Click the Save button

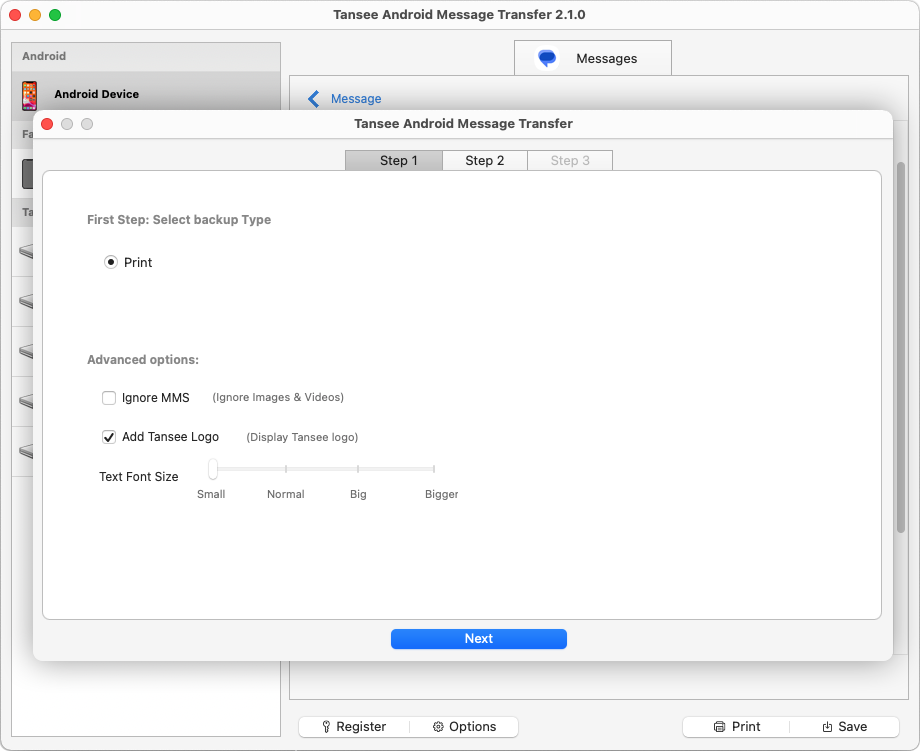pyautogui.click(x=844, y=726)
